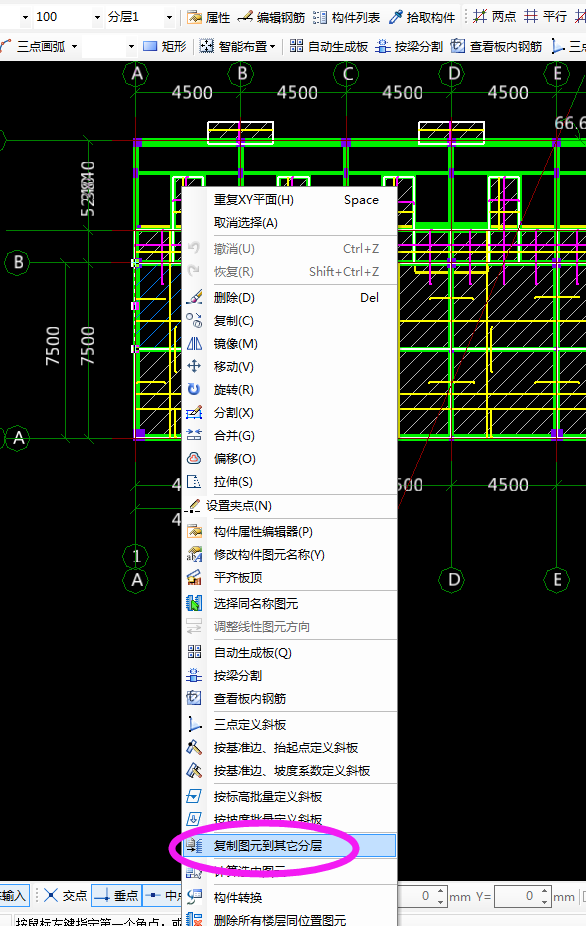The width and height of the screenshot is (586, 926).
Task: Expand the 100 value dropdown
Action: 97,17
